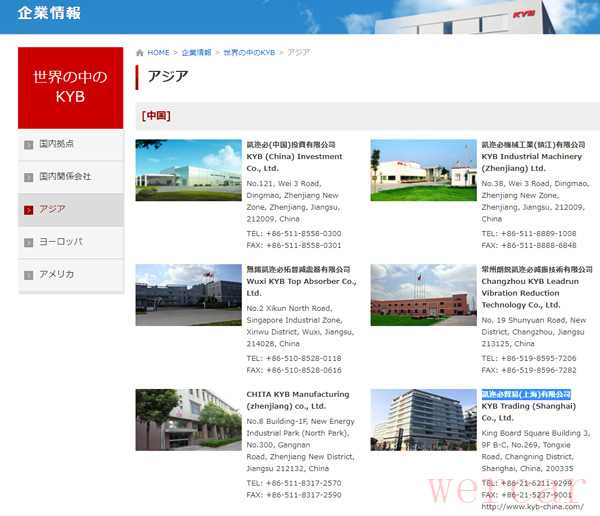The image size is (600, 516).
Task: Open the KYB Industrial Machinery (Zhenjiang) photo
Action: pyautogui.click(x=423, y=170)
